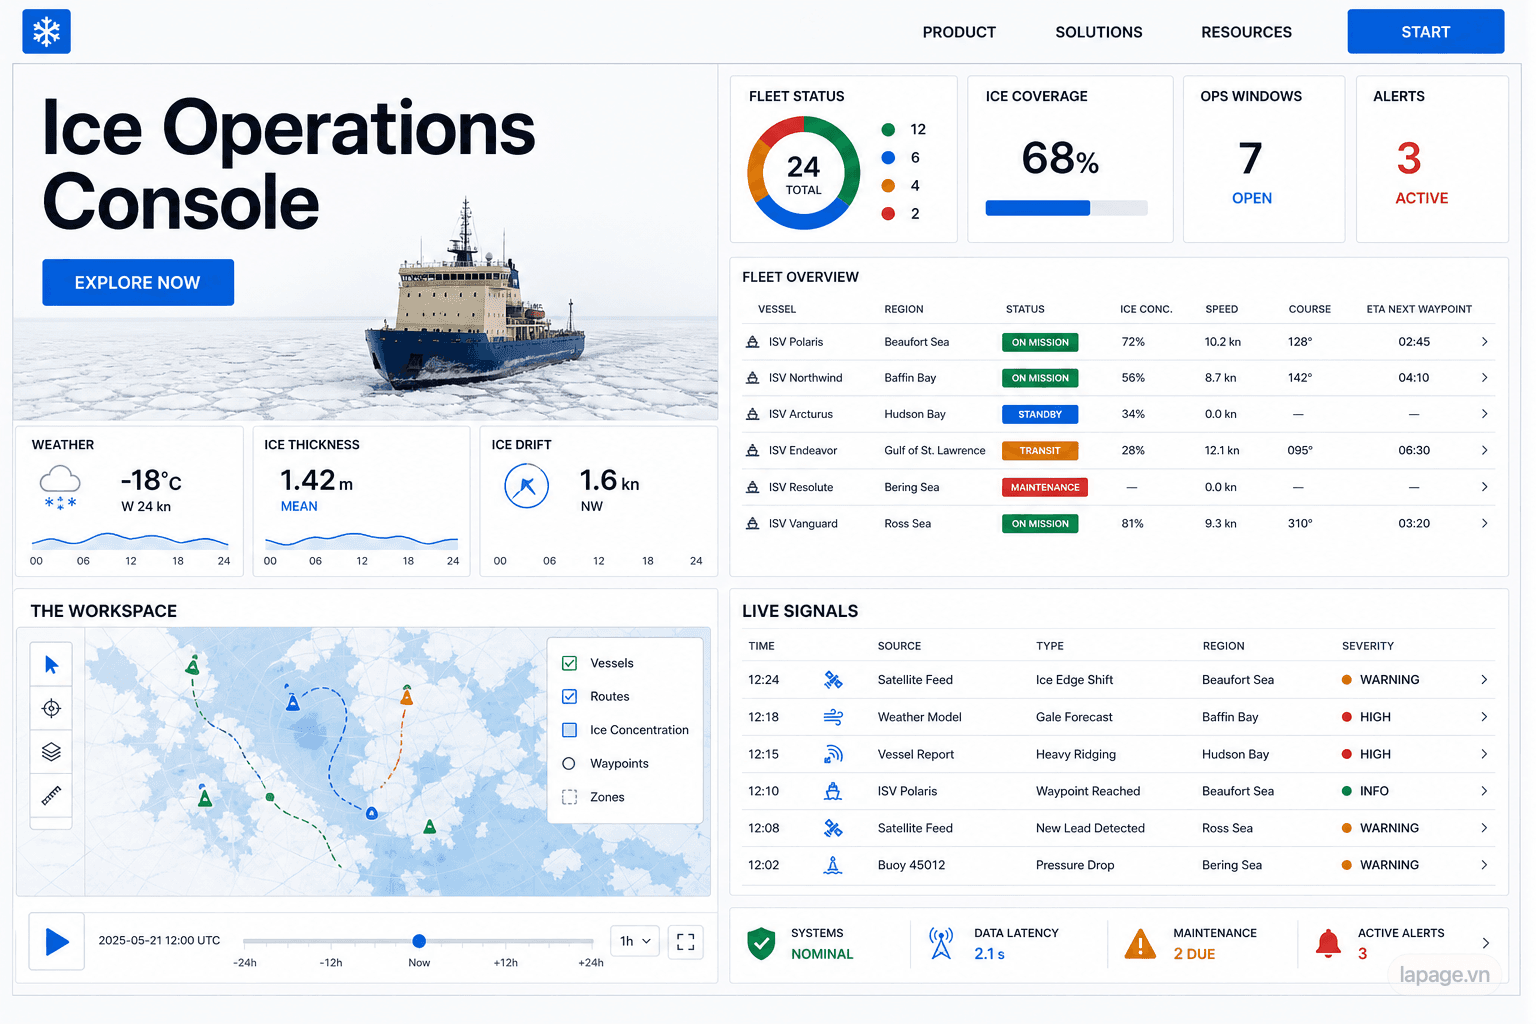The width and height of the screenshot is (1536, 1024).
Task: Expand the Pressure Drop signal chevron
Action: pyautogui.click(x=1484, y=865)
